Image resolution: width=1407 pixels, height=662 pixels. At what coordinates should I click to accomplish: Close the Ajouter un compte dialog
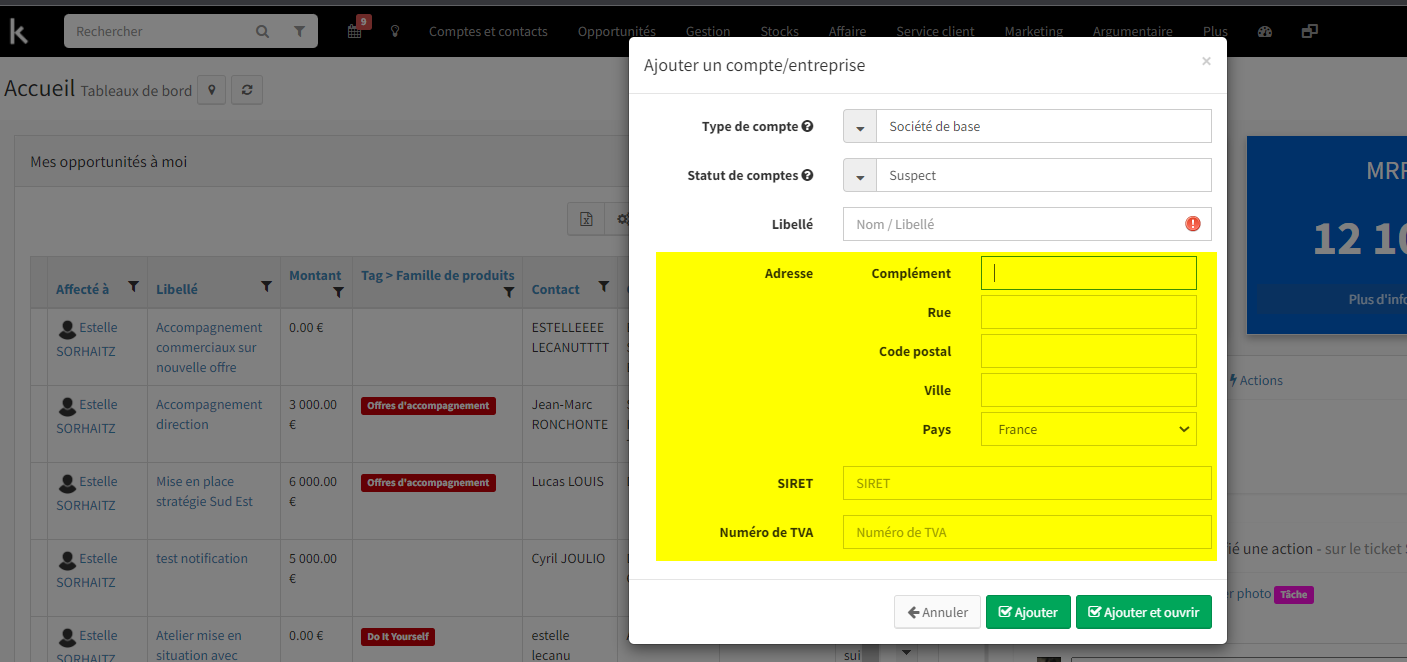[x=1206, y=61]
